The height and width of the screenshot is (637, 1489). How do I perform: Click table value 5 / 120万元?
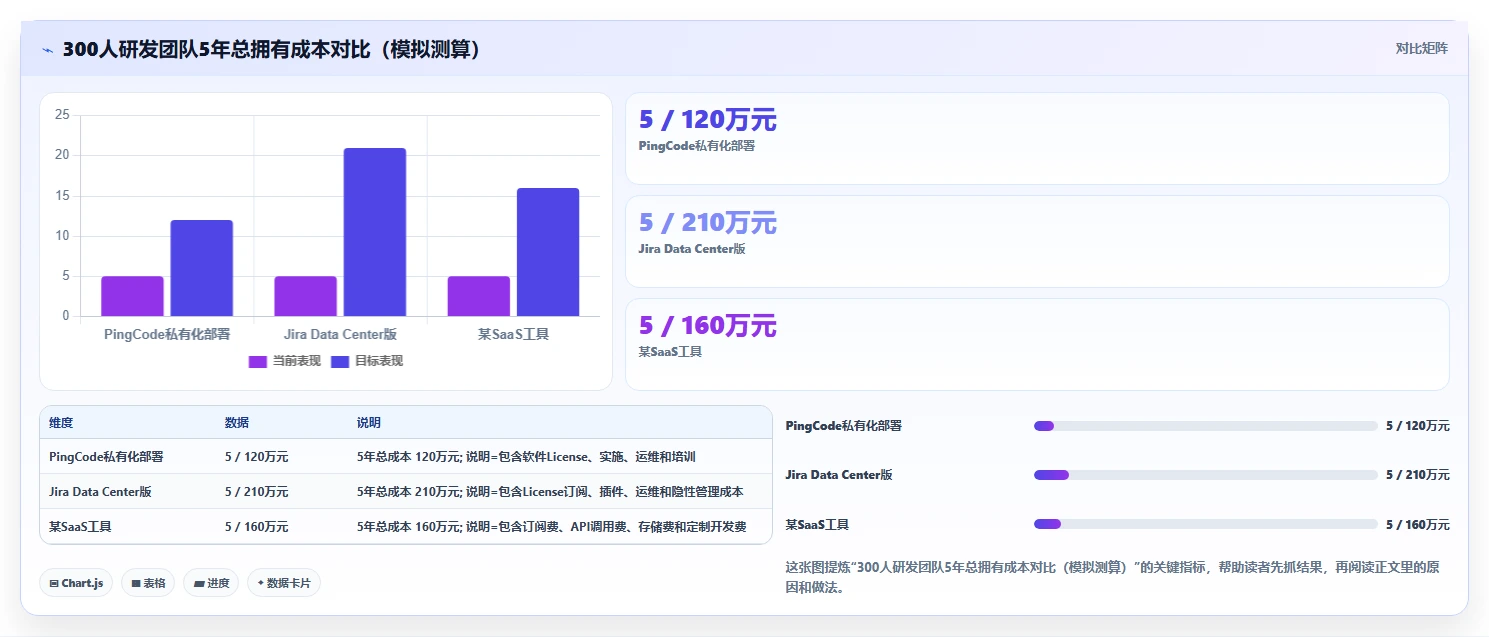pyautogui.click(x=257, y=456)
